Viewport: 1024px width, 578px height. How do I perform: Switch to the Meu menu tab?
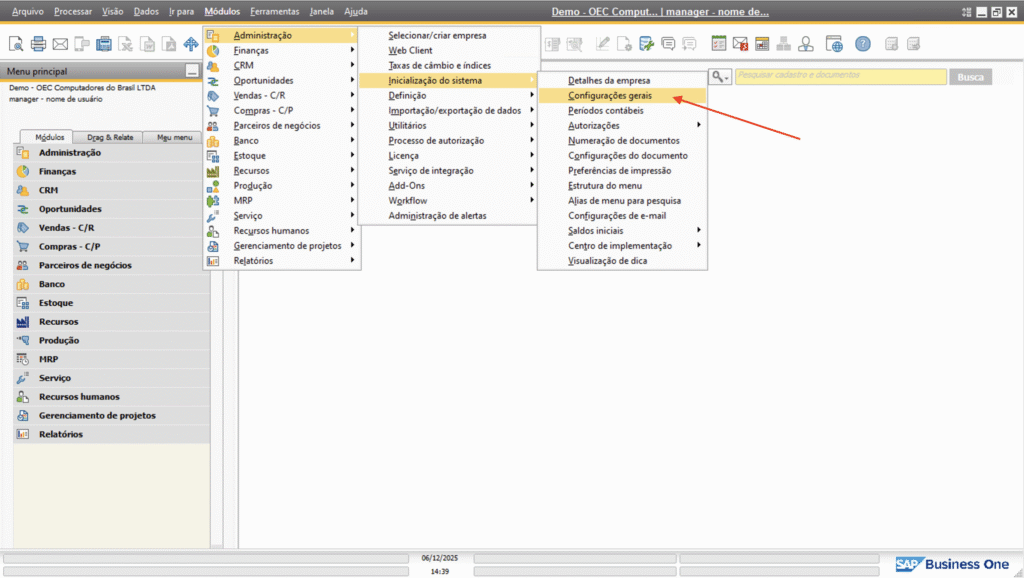174,138
